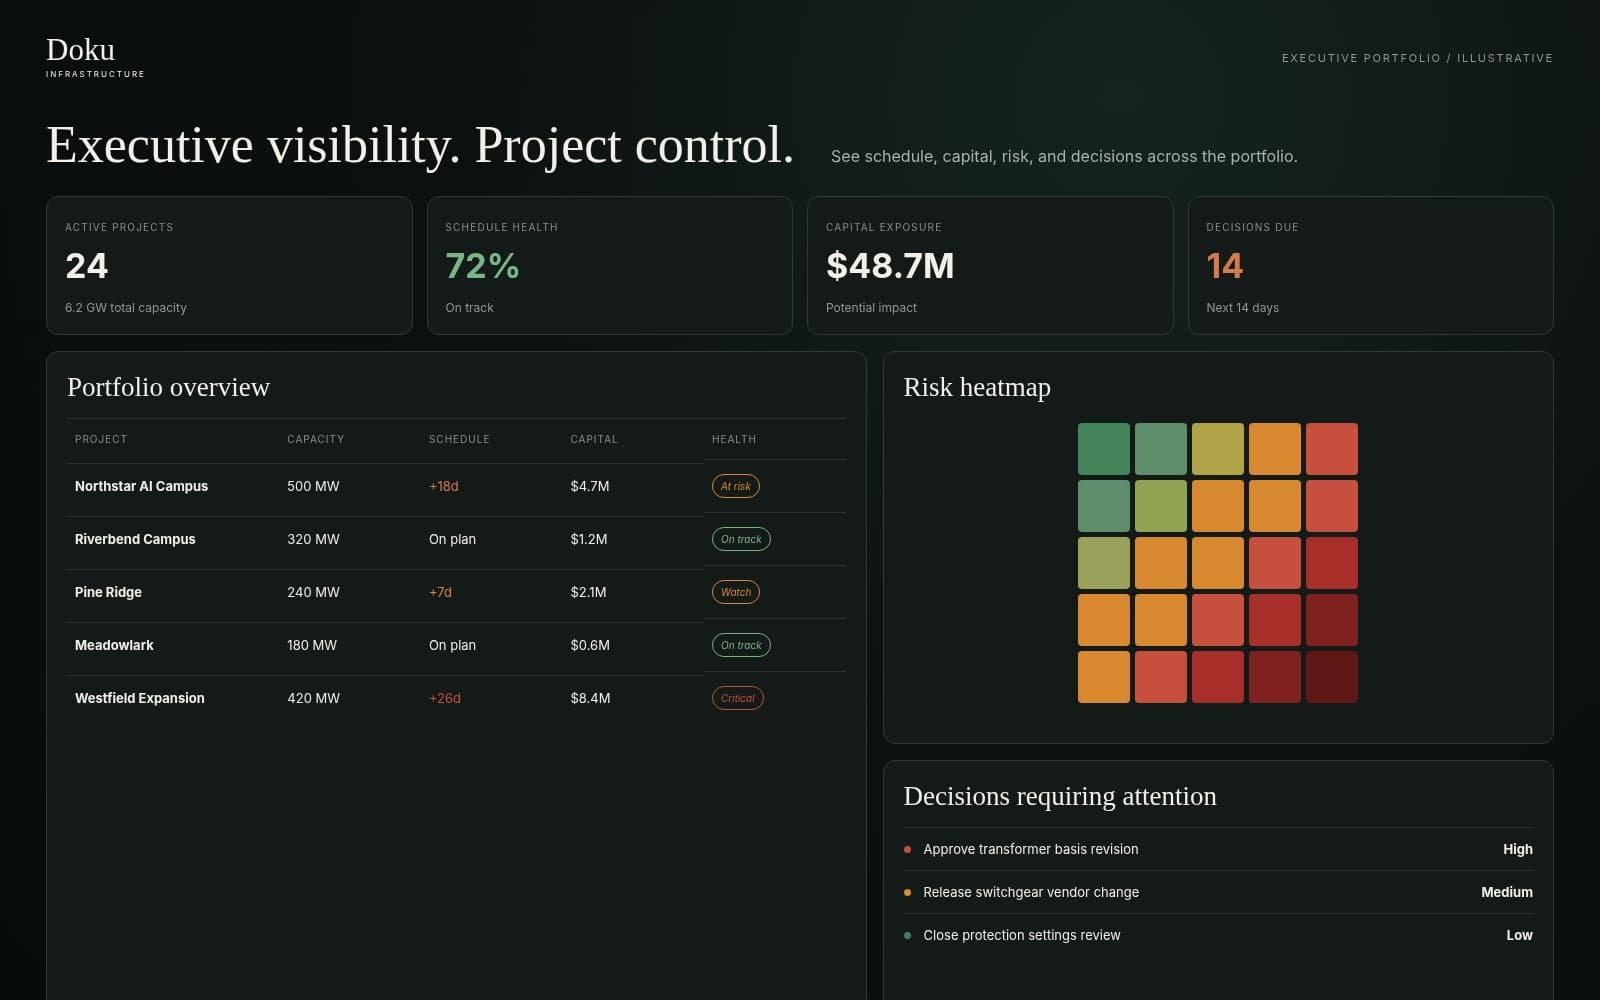
Task: Open Close protection settings review decision
Action: tap(1218, 935)
